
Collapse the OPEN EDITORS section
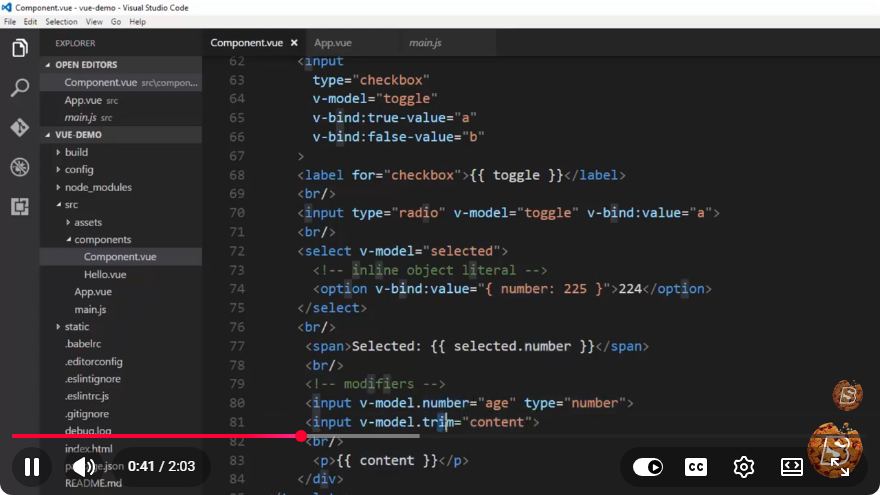point(86,65)
